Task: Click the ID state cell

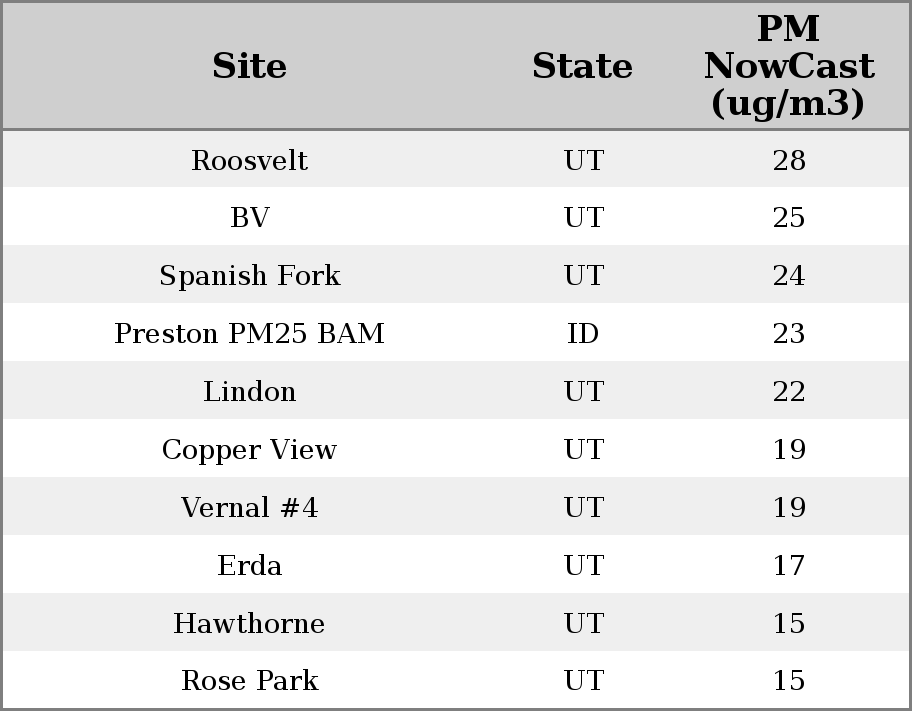Action: pos(583,333)
